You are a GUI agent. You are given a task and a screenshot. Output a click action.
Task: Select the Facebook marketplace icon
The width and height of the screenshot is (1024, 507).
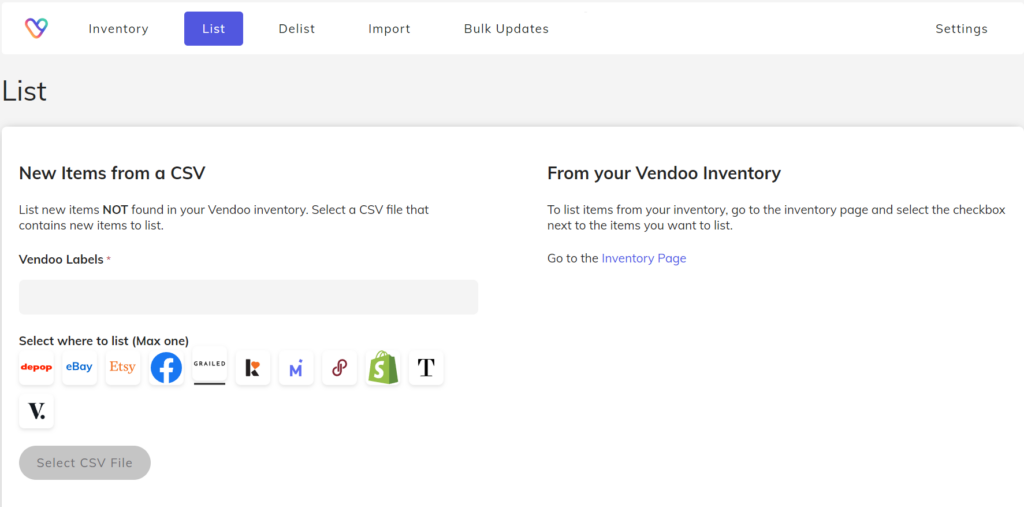pyautogui.click(x=167, y=368)
